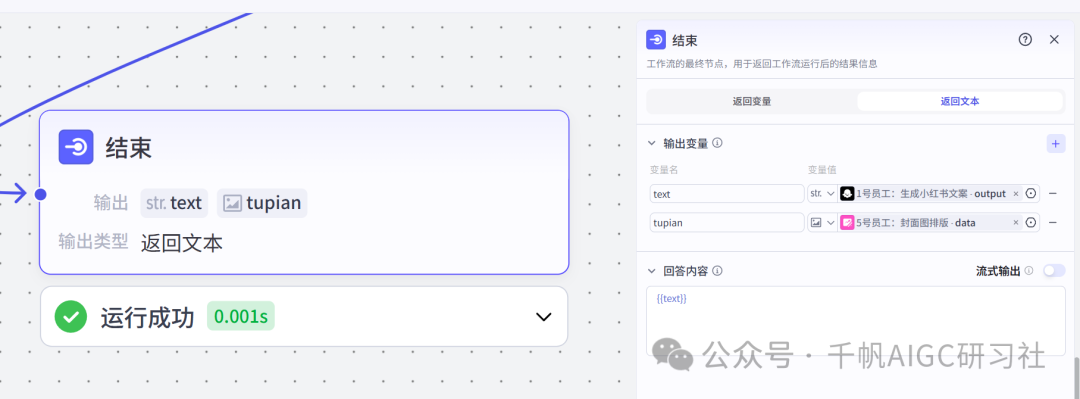Select the tupian output tag on node
Viewport: 1080px width, 399px height.
pos(262,203)
